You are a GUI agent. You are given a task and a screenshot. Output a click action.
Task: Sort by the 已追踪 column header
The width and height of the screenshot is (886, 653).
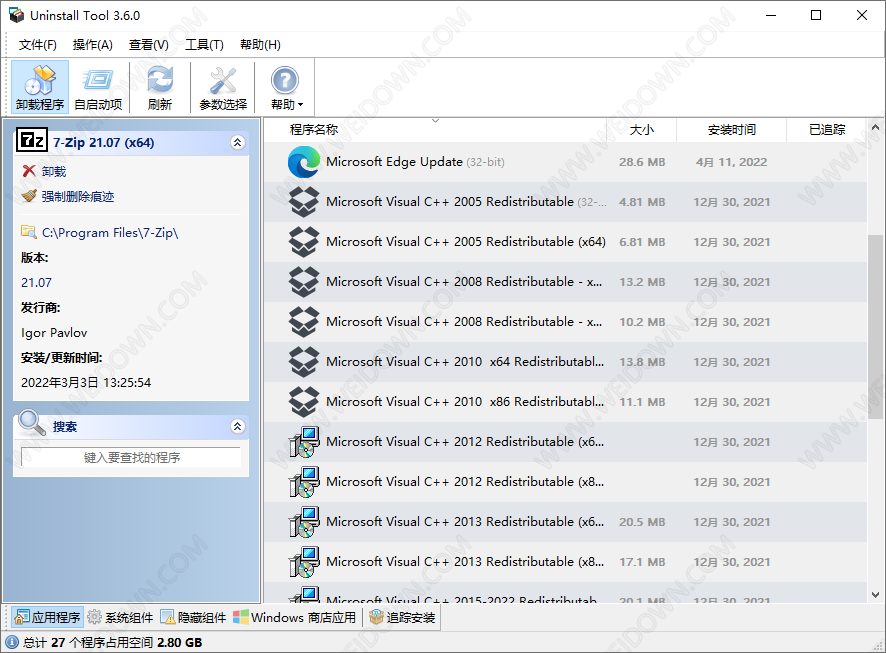pos(827,130)
